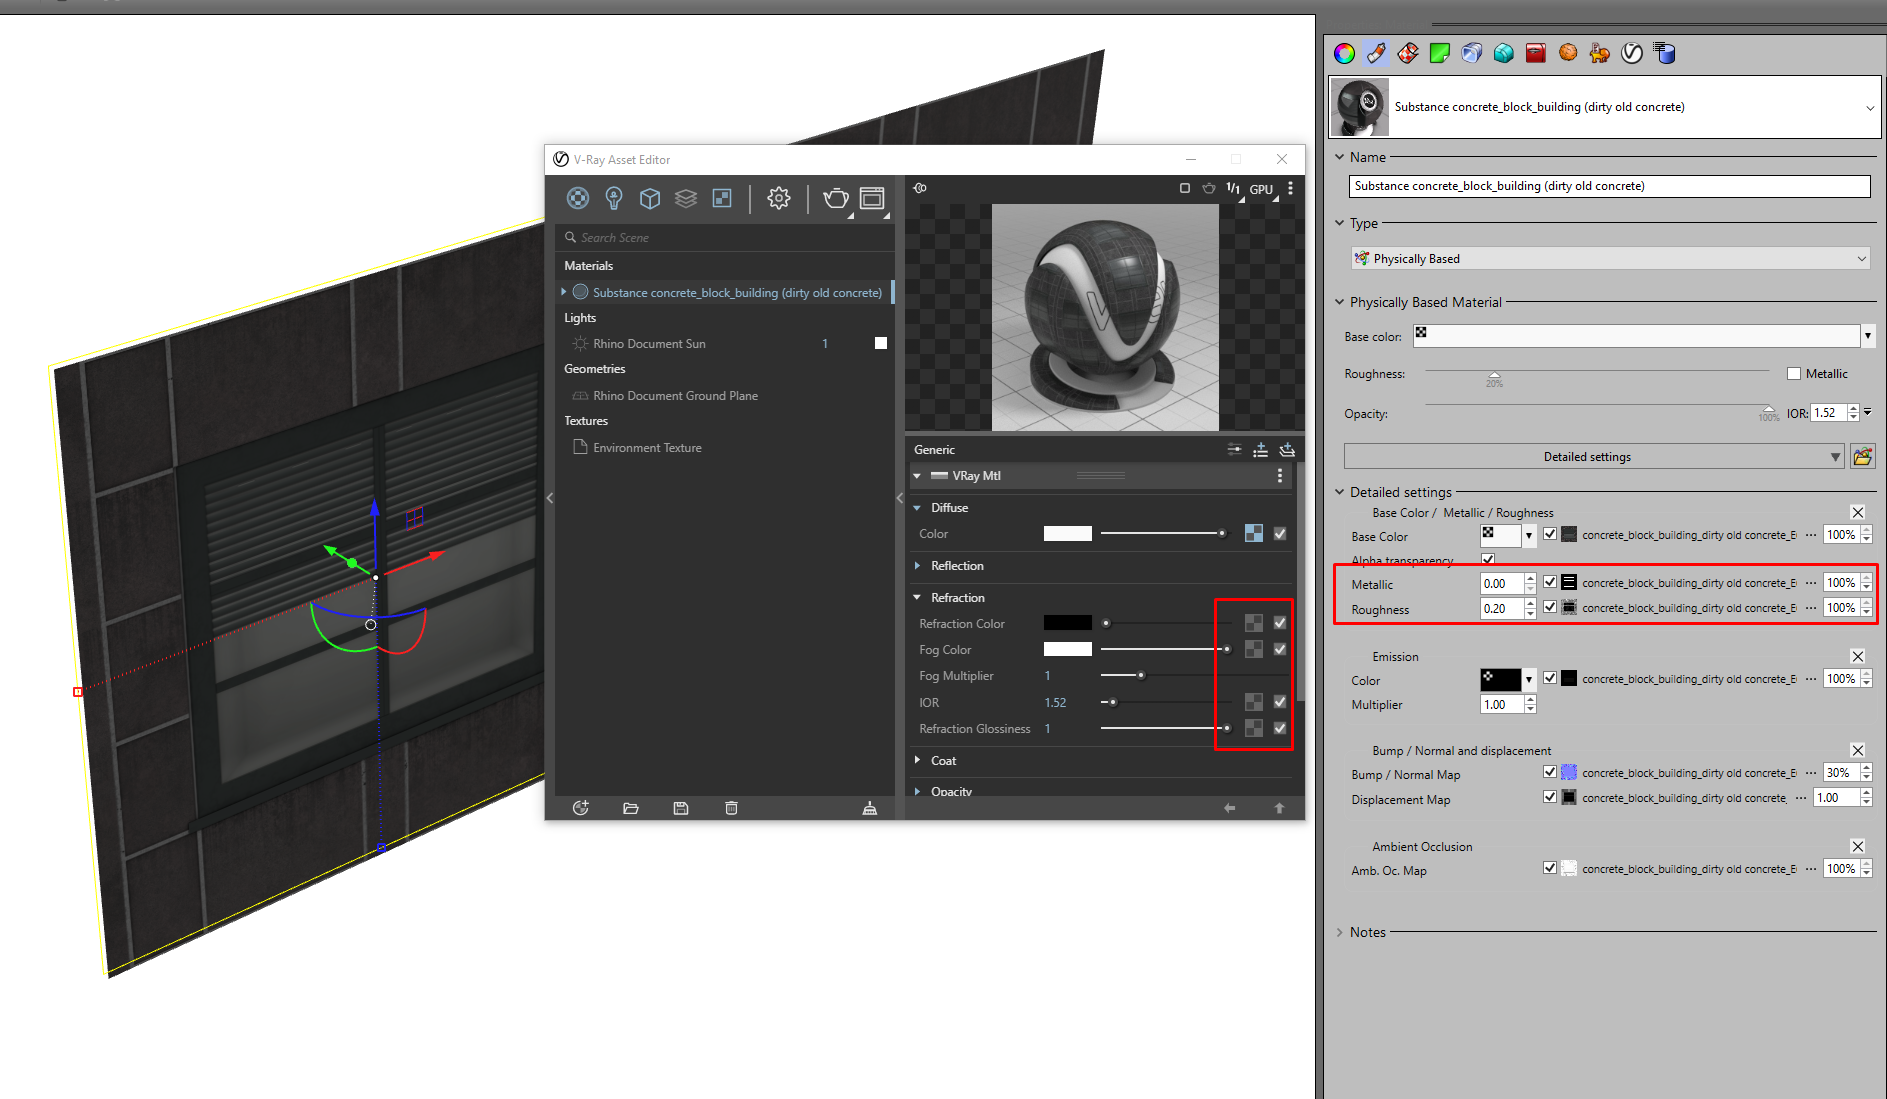Click the green sticky note panel icon
The image size is (1887, 1099).
coord(1440,53)
